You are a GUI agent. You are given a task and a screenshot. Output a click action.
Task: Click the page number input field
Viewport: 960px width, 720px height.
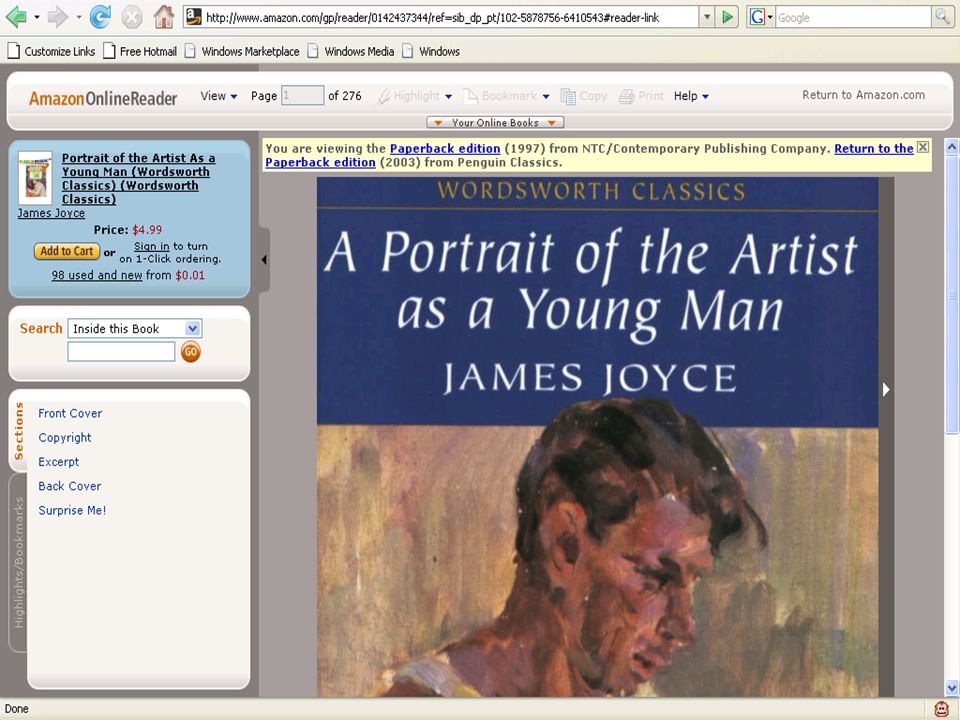(302, 96)
